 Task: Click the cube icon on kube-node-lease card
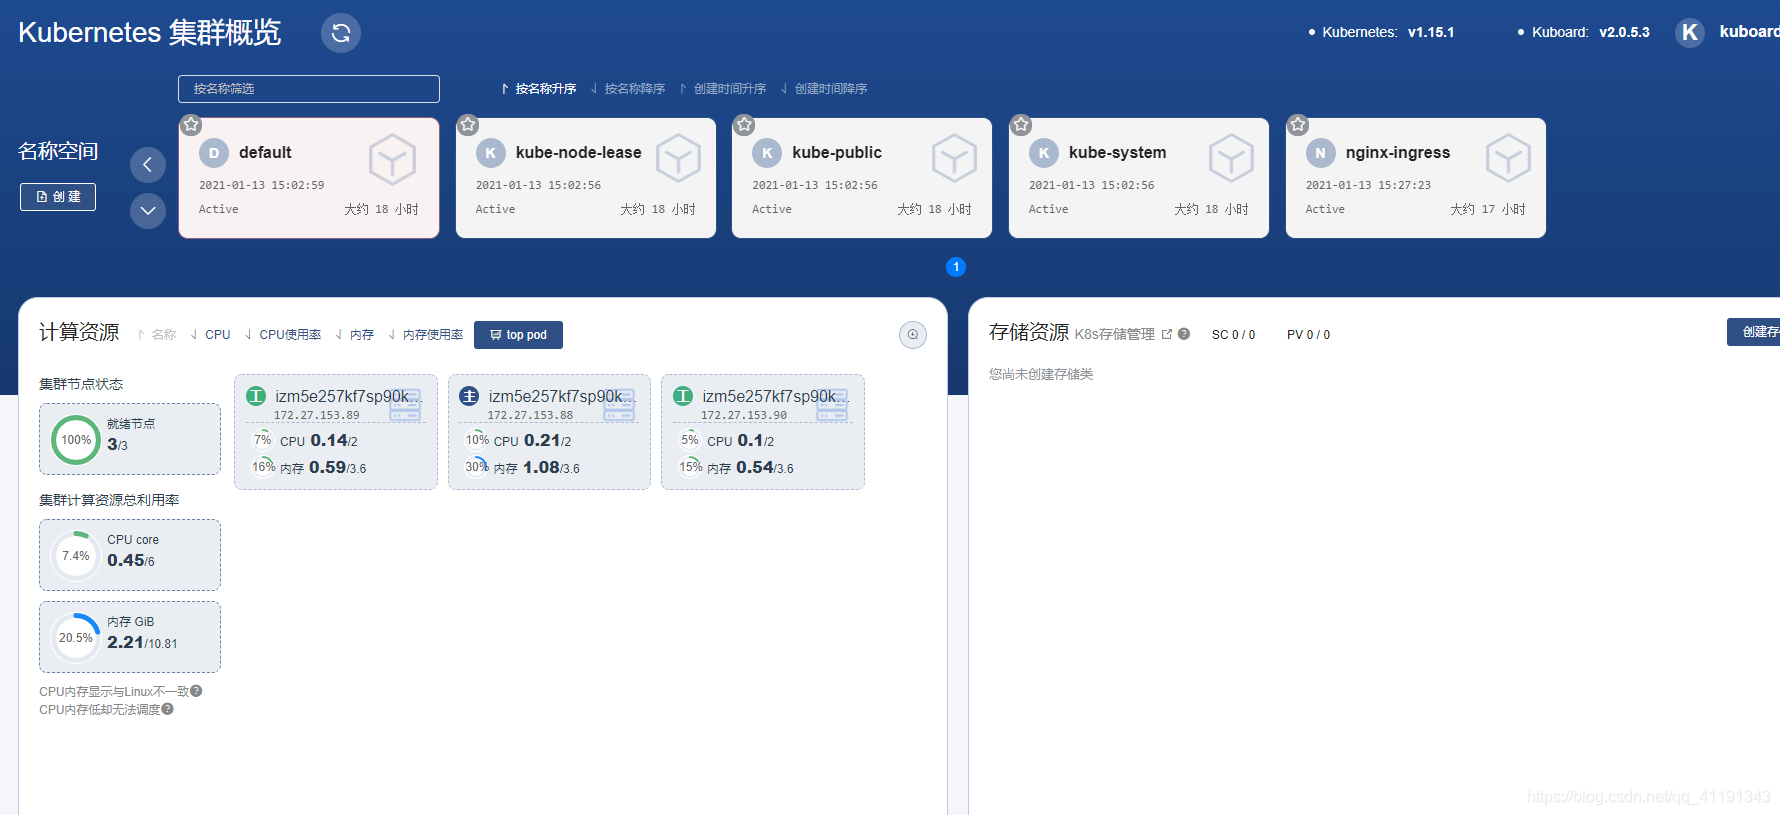tap(678, 158)
